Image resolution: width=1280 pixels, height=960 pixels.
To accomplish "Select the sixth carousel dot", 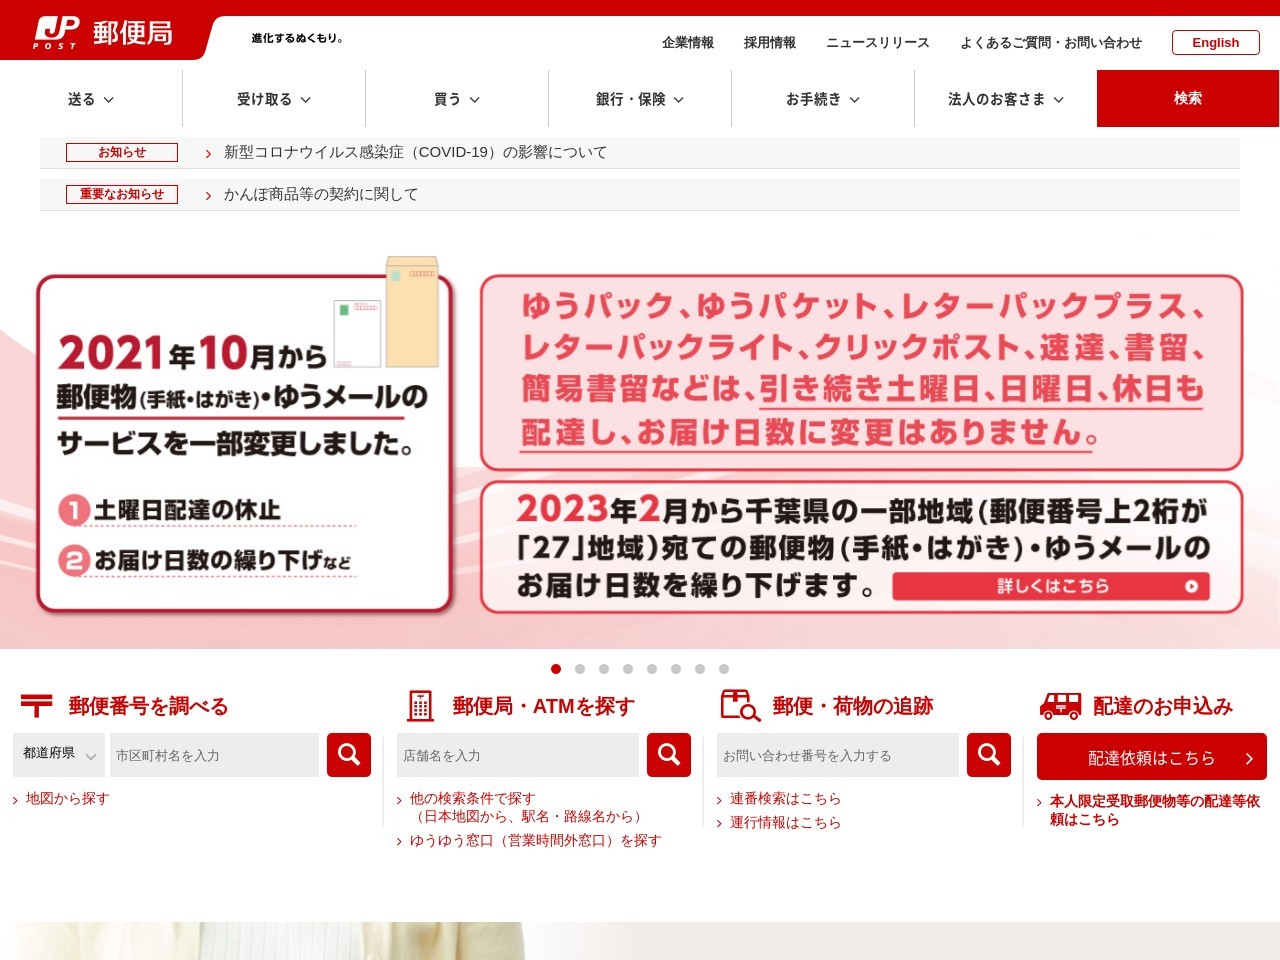I will 676,669.
